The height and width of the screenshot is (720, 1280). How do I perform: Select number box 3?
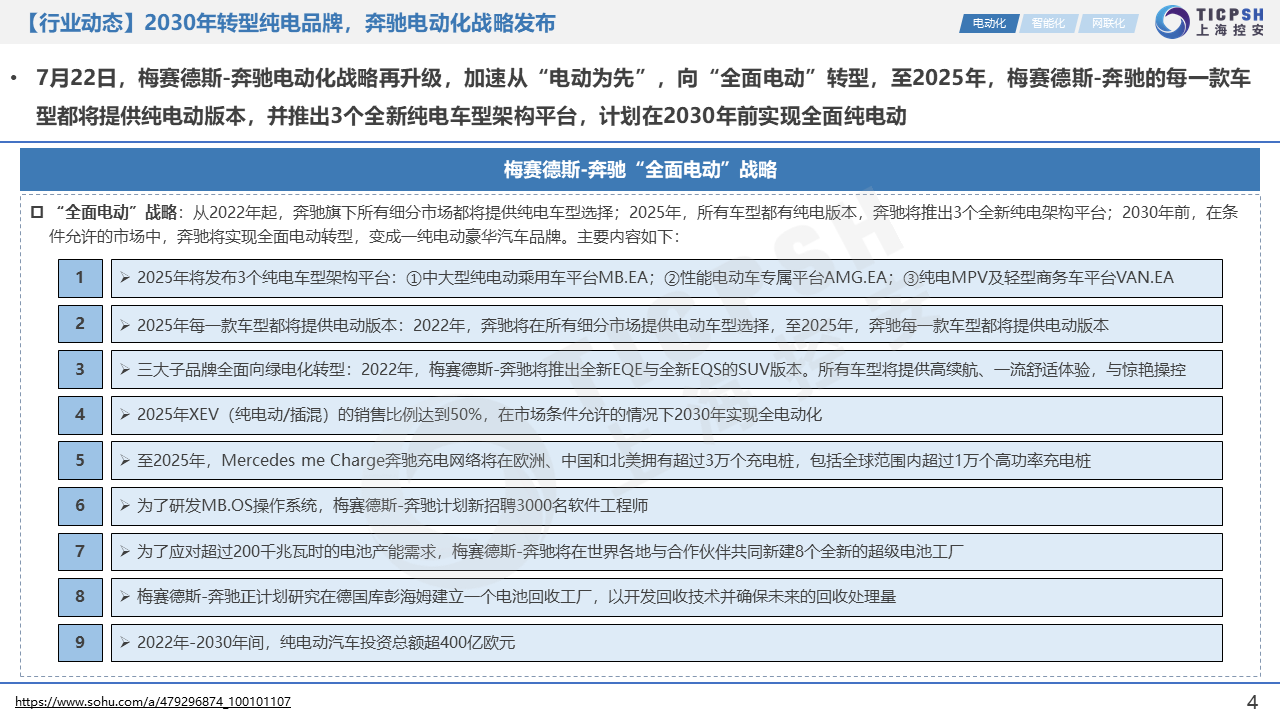[x=80, y=369]
